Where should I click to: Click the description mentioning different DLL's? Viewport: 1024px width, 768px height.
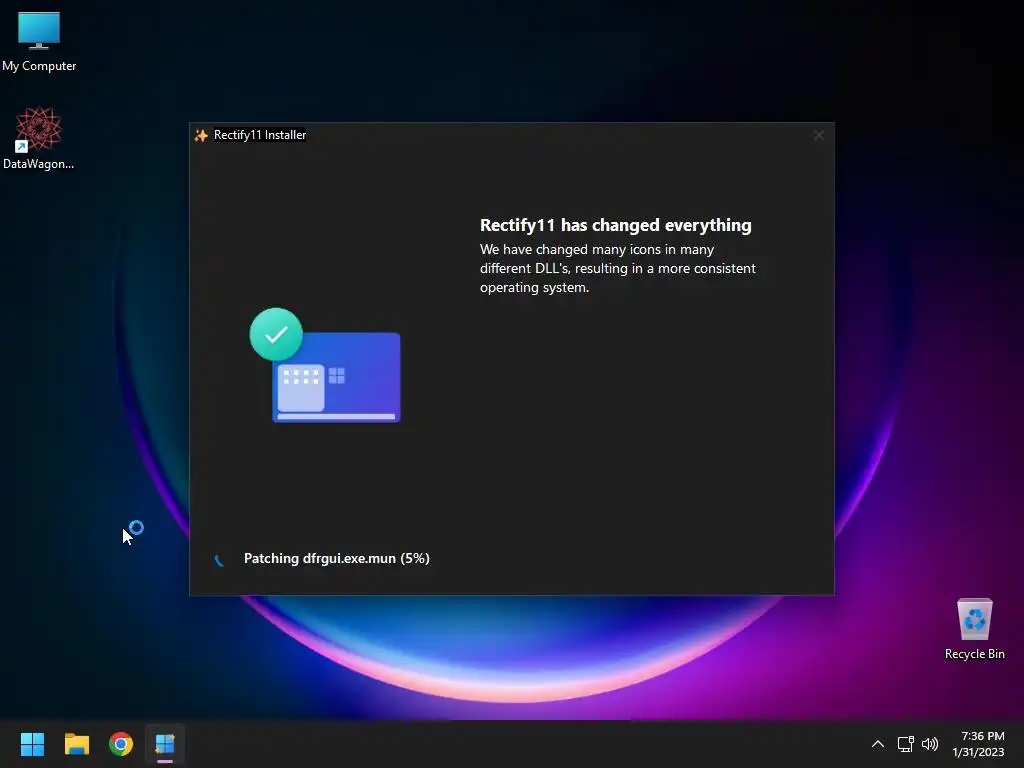pos(618,268)
